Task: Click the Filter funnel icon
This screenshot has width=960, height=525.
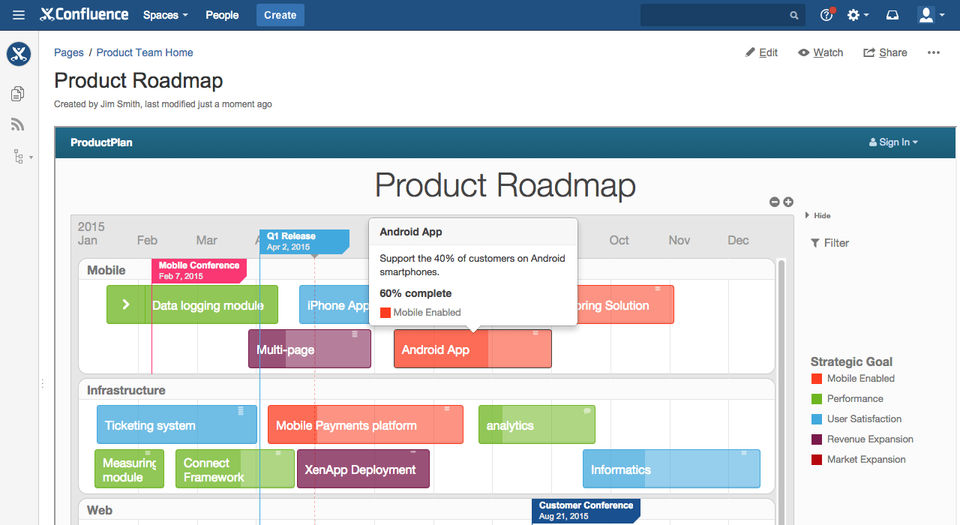Action: pyautogui.click(x=815, y=243)
